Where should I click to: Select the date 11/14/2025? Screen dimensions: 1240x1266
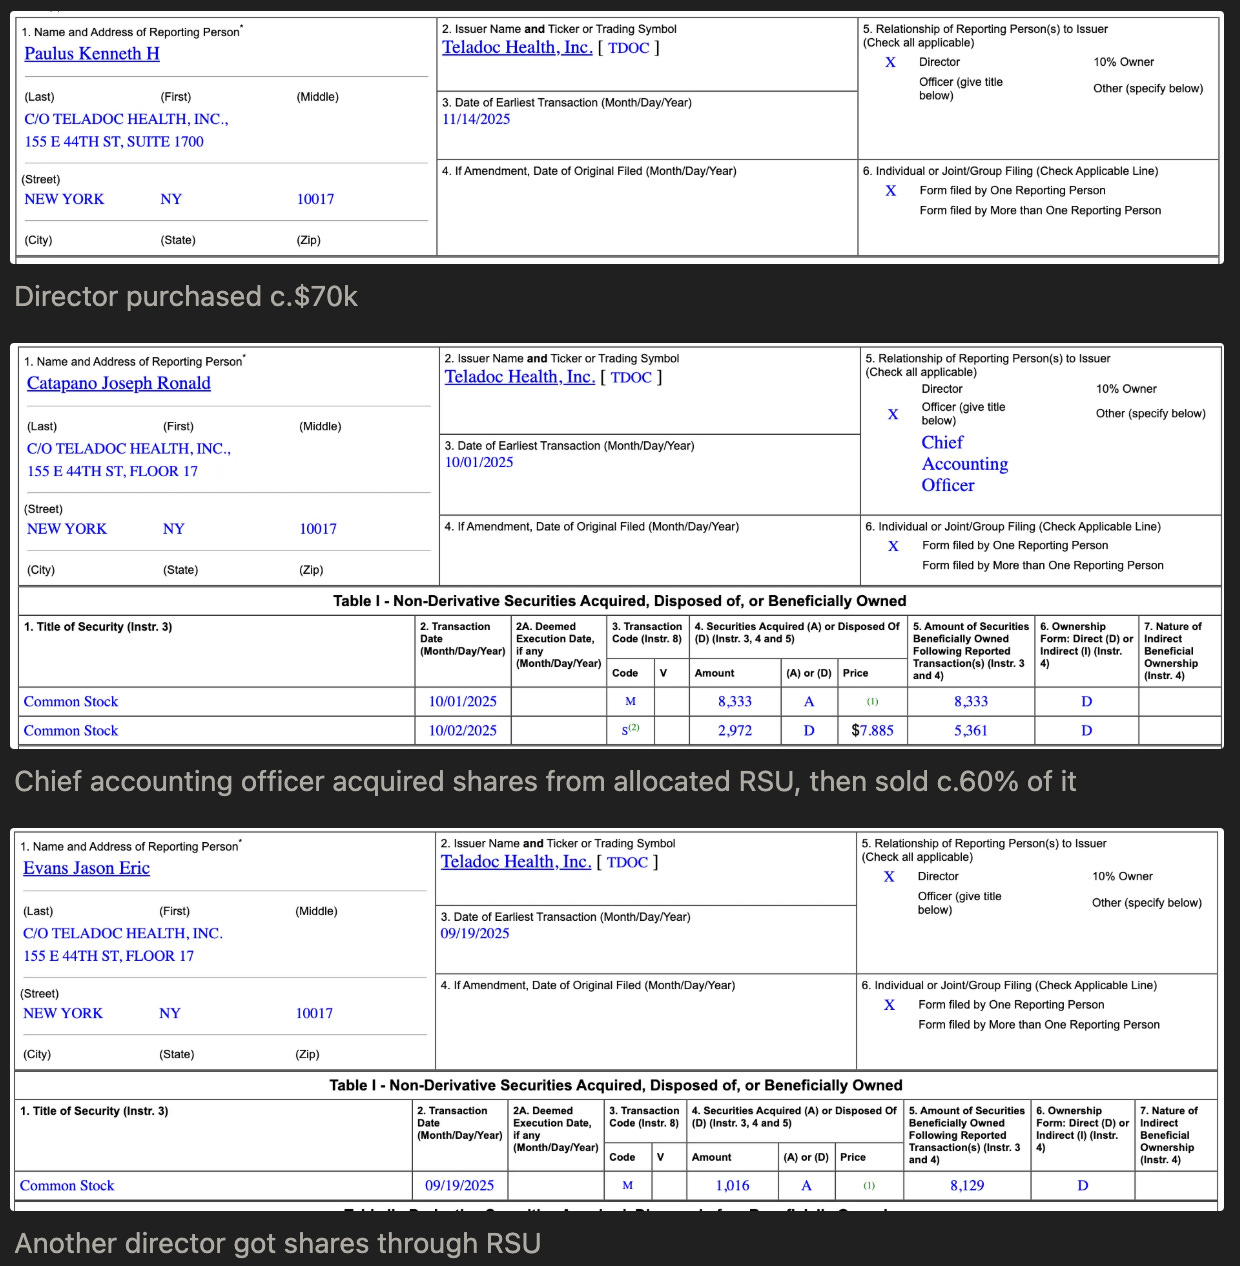point(476,119)
